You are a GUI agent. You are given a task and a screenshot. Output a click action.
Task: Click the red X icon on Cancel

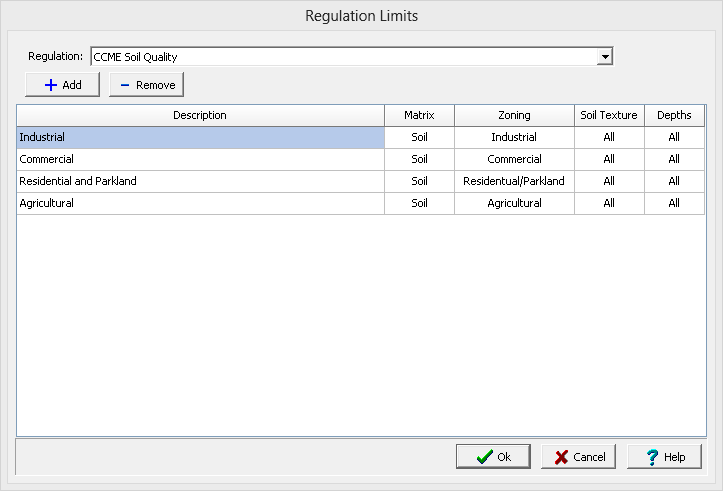pyautogui.click(x=561, y=457)
